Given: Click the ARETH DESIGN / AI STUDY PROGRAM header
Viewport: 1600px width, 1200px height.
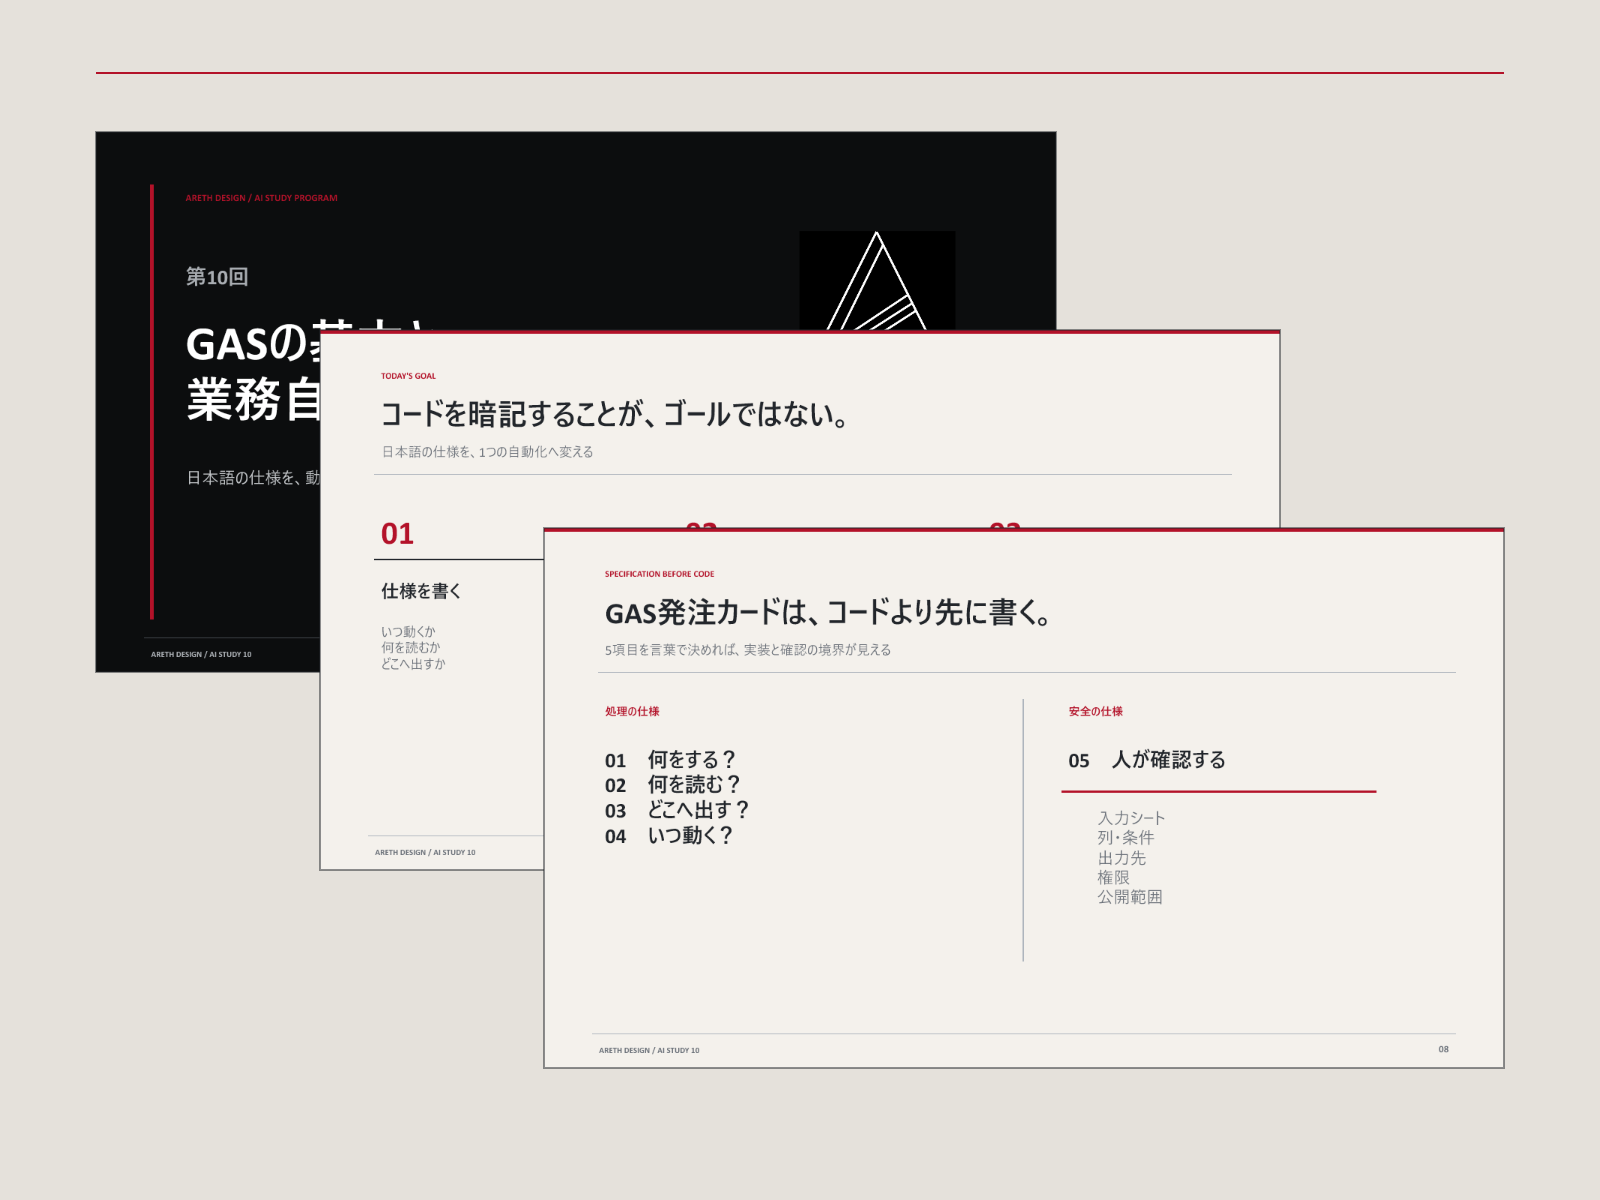Looking at the screenshot, I should (262, 198).
